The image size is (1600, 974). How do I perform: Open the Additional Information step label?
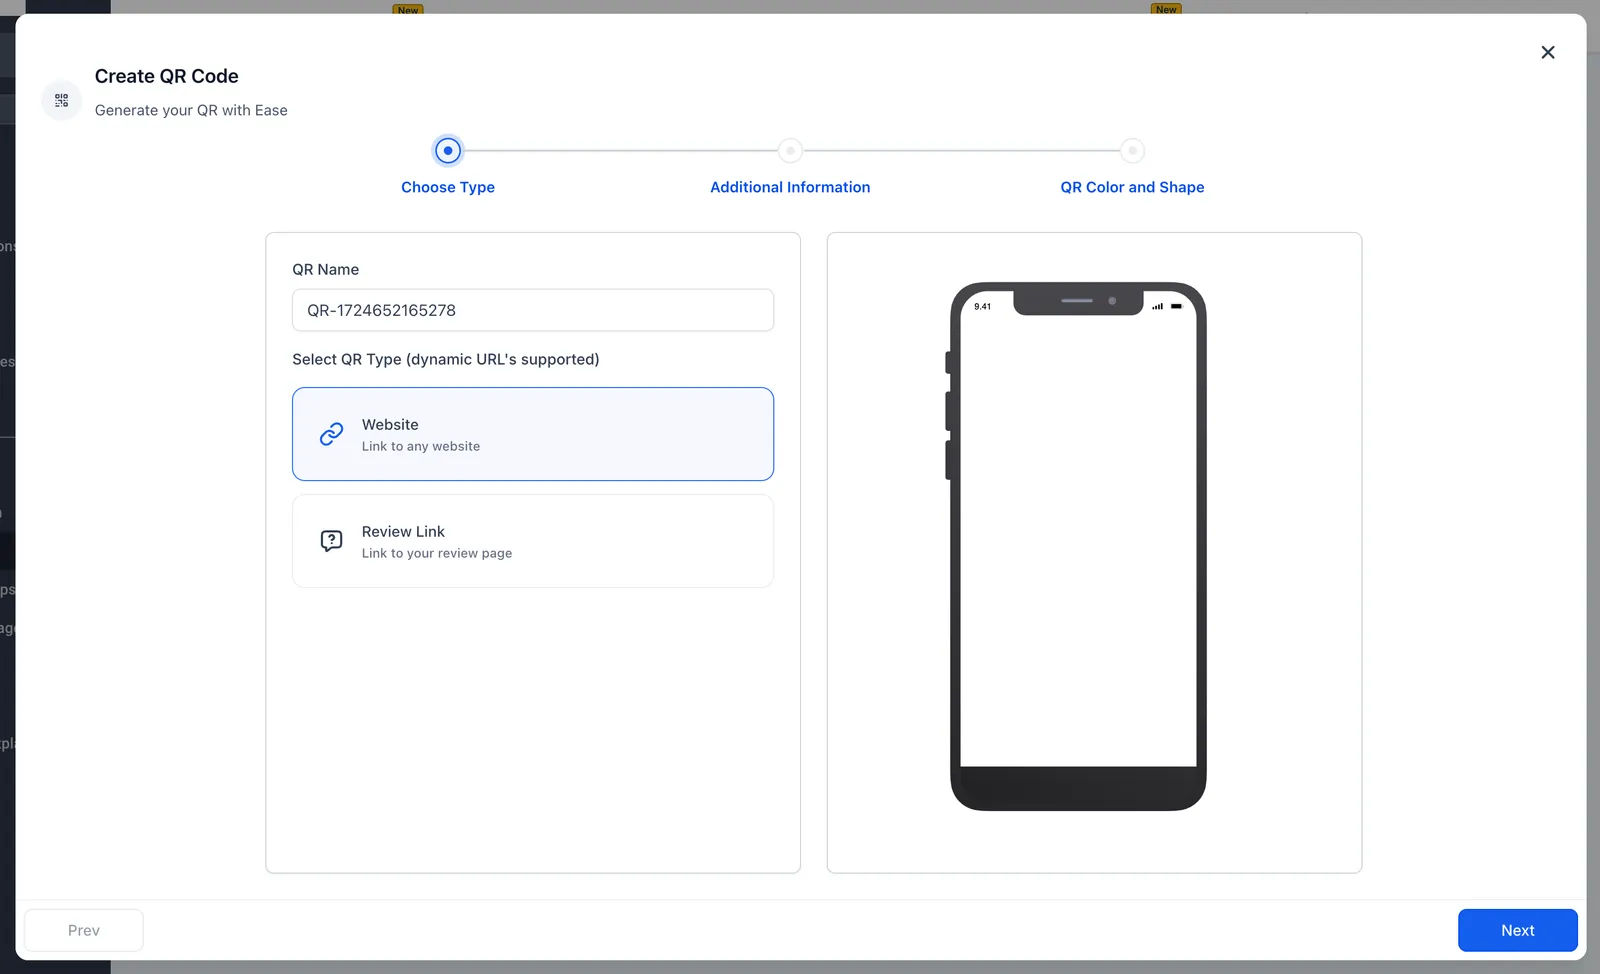tap(790, 187)
